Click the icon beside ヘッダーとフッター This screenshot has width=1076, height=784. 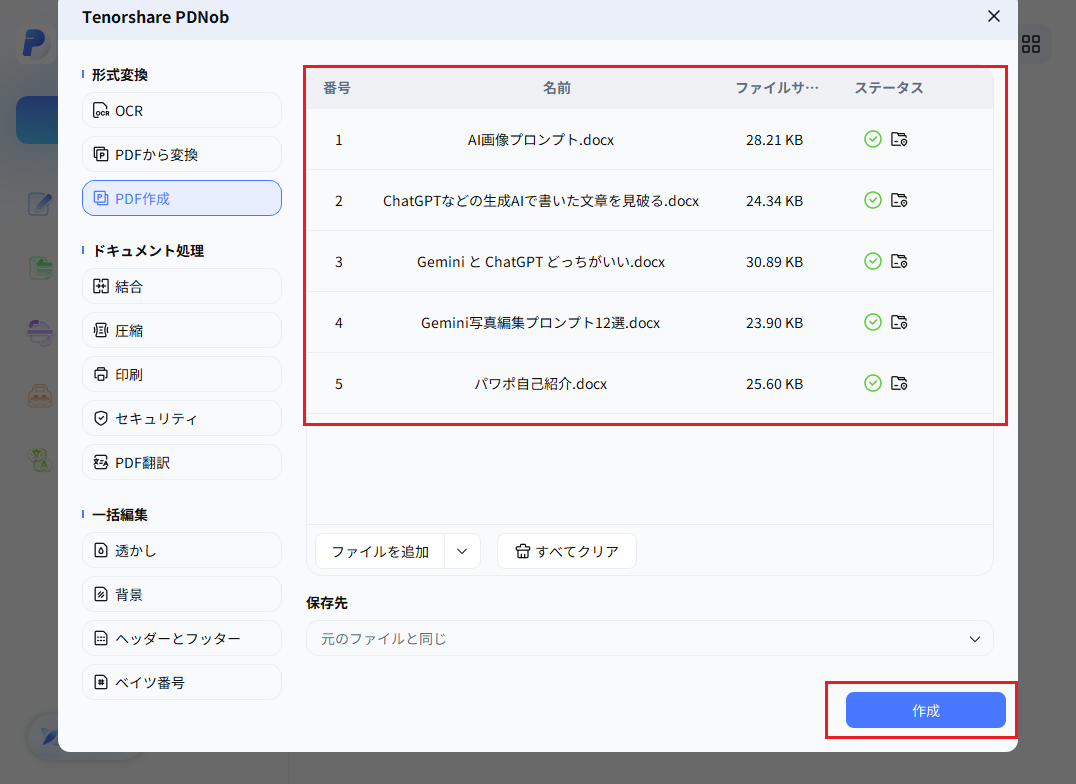tap(101, 638)
